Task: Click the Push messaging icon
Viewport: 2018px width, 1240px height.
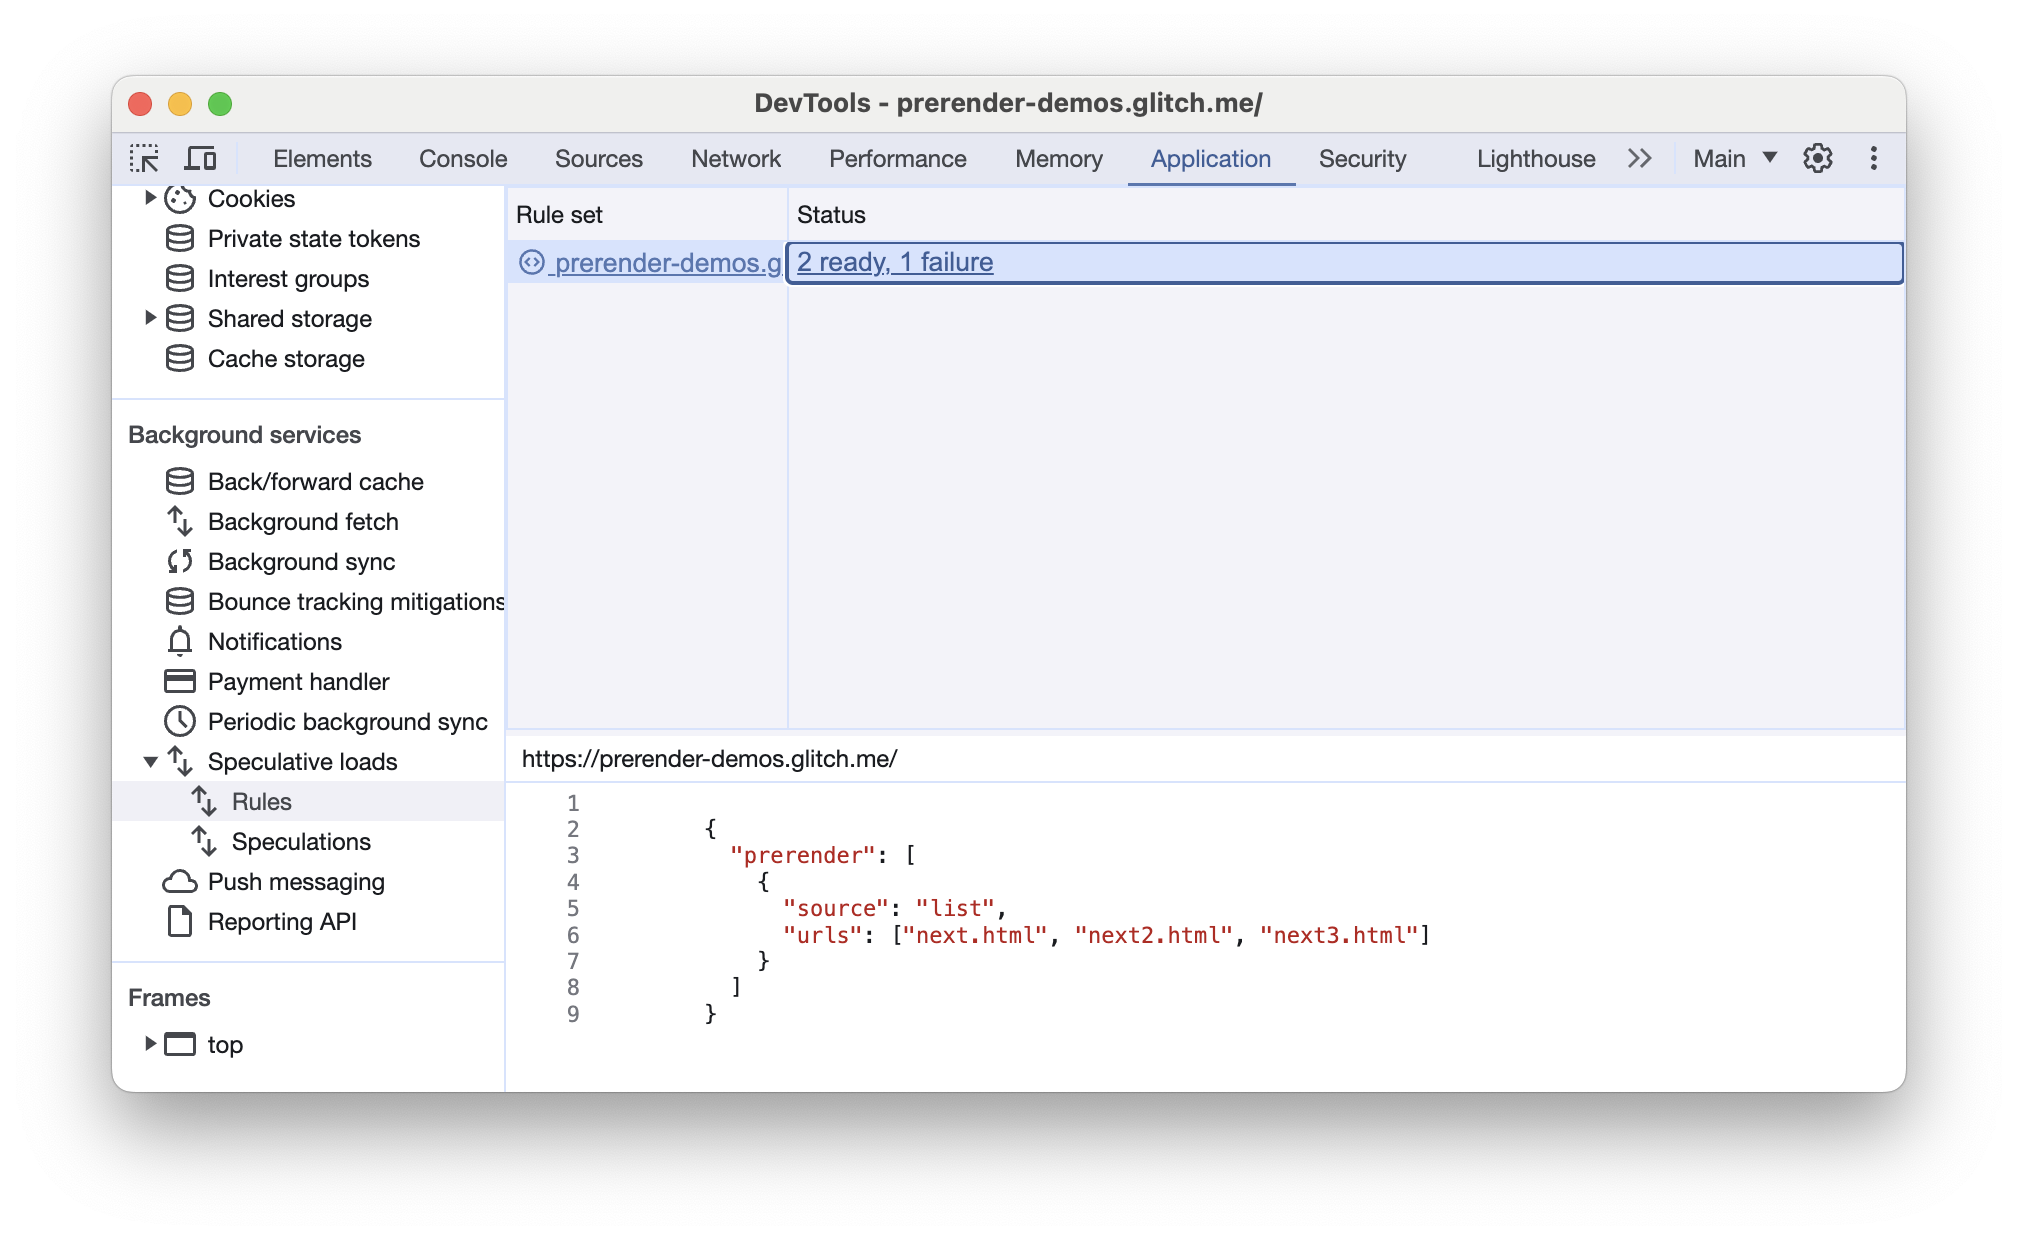Action: (x=176, y=880)
